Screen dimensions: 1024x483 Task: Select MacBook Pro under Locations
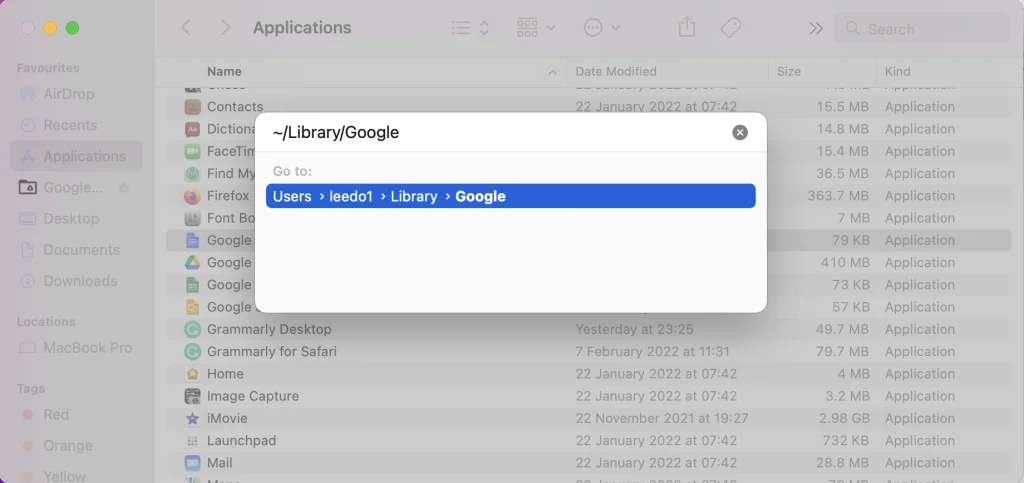[76, 348]
